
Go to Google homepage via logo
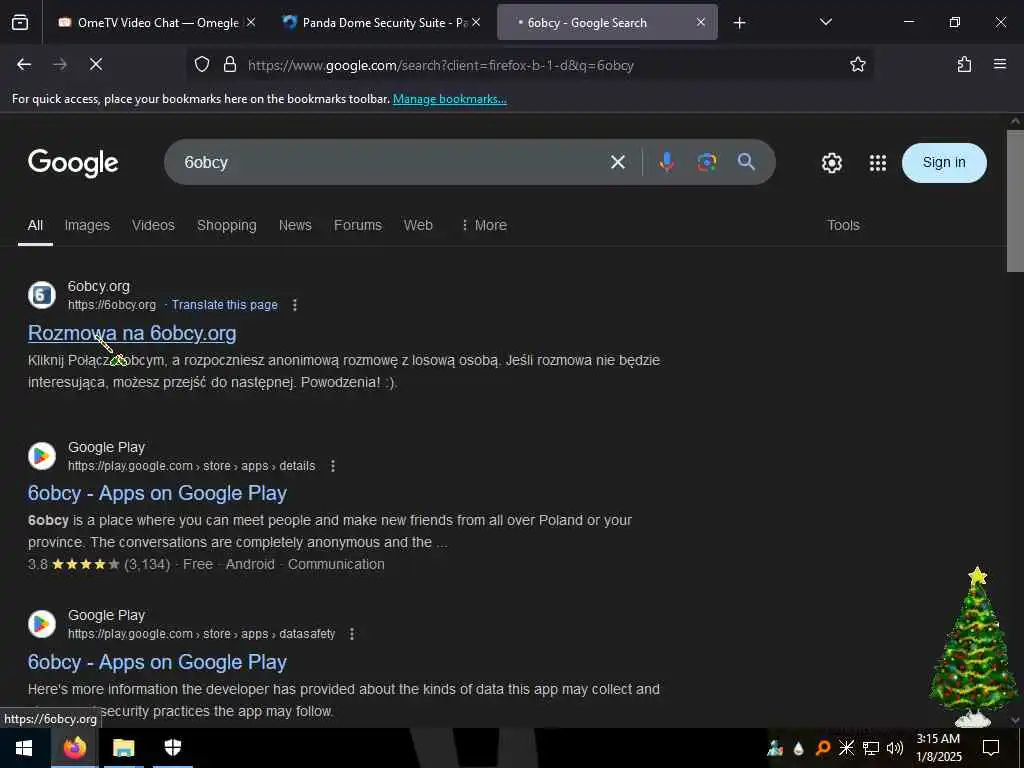73,163
